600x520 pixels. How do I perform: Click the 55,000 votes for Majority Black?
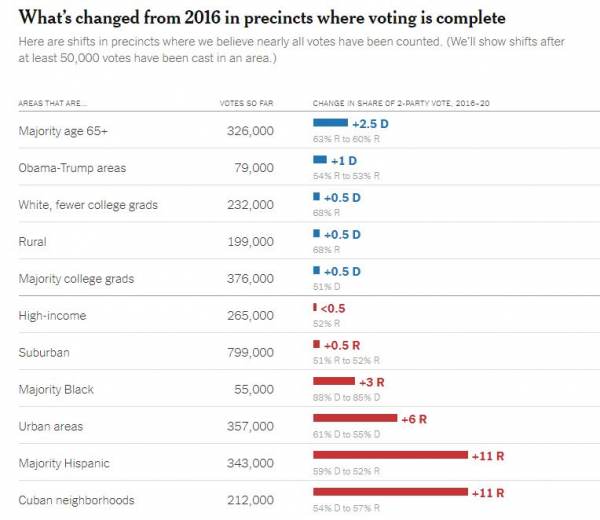tap(254, 390)
